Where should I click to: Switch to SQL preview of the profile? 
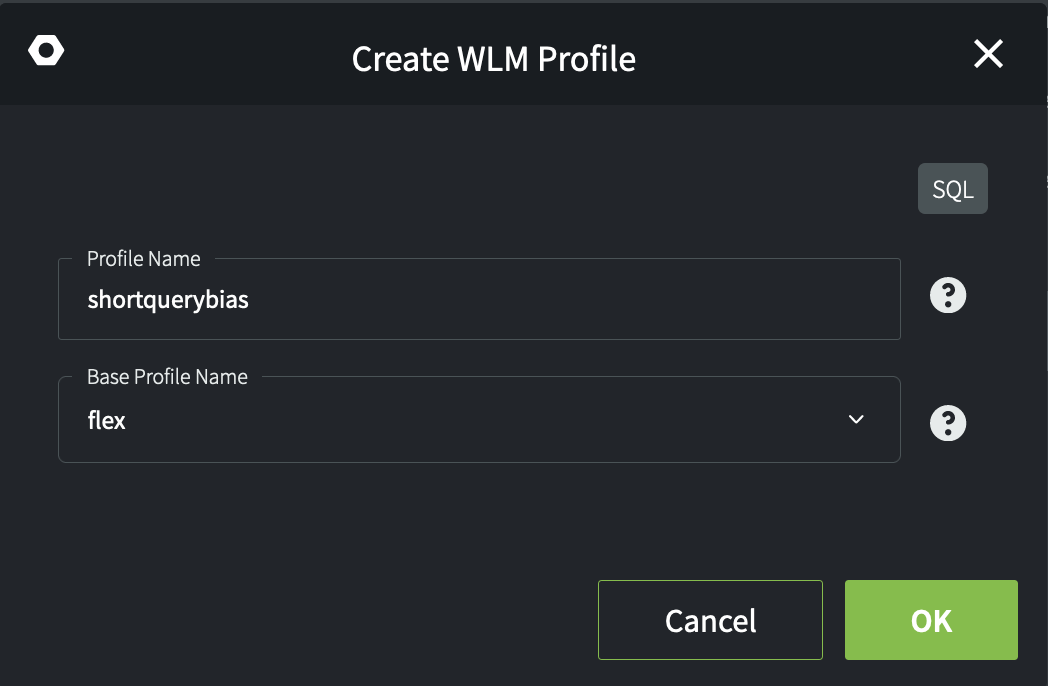pyautogui.click(x=952, y=188)
